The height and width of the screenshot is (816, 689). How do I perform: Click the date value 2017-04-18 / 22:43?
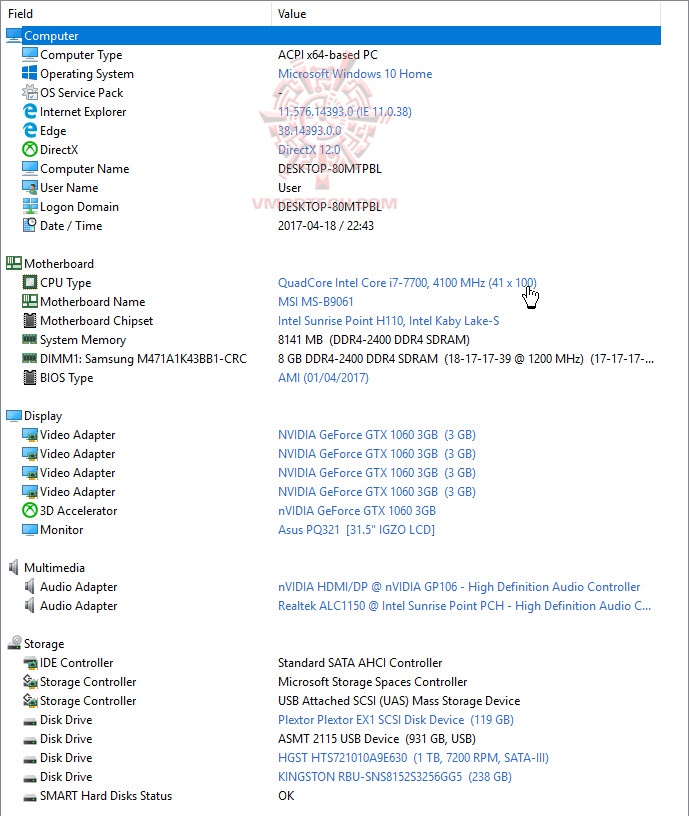pos(326,226)
